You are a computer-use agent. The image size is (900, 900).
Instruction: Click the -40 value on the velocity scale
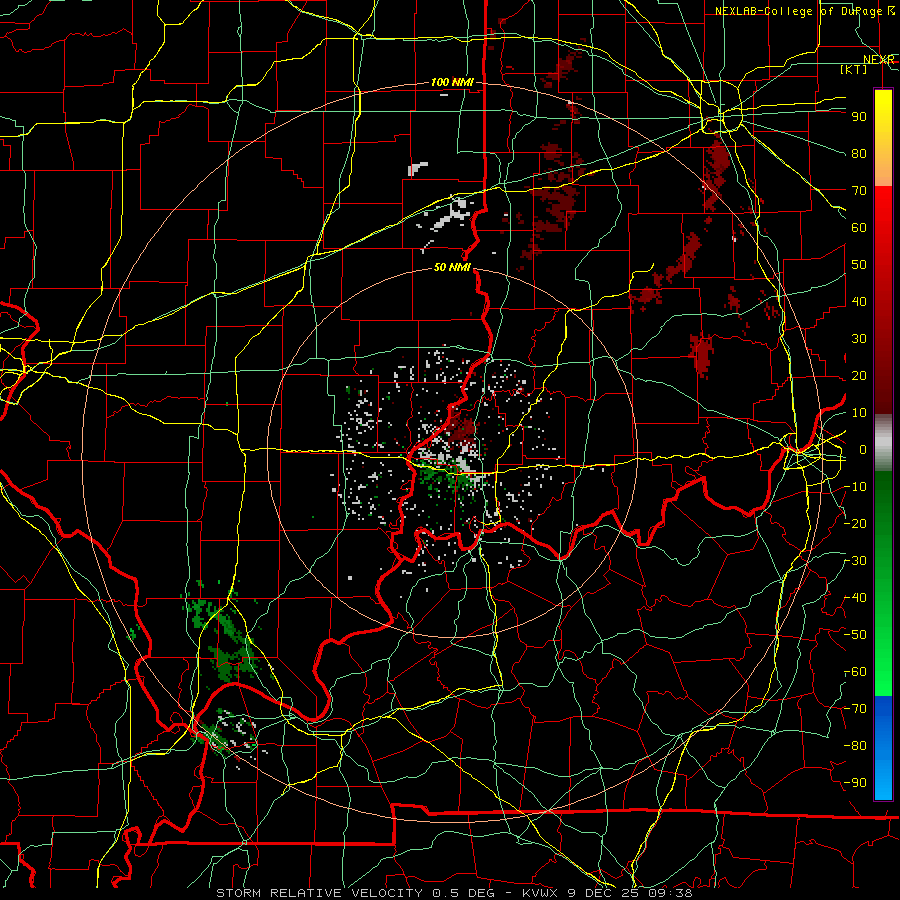[x=856, y=598]
